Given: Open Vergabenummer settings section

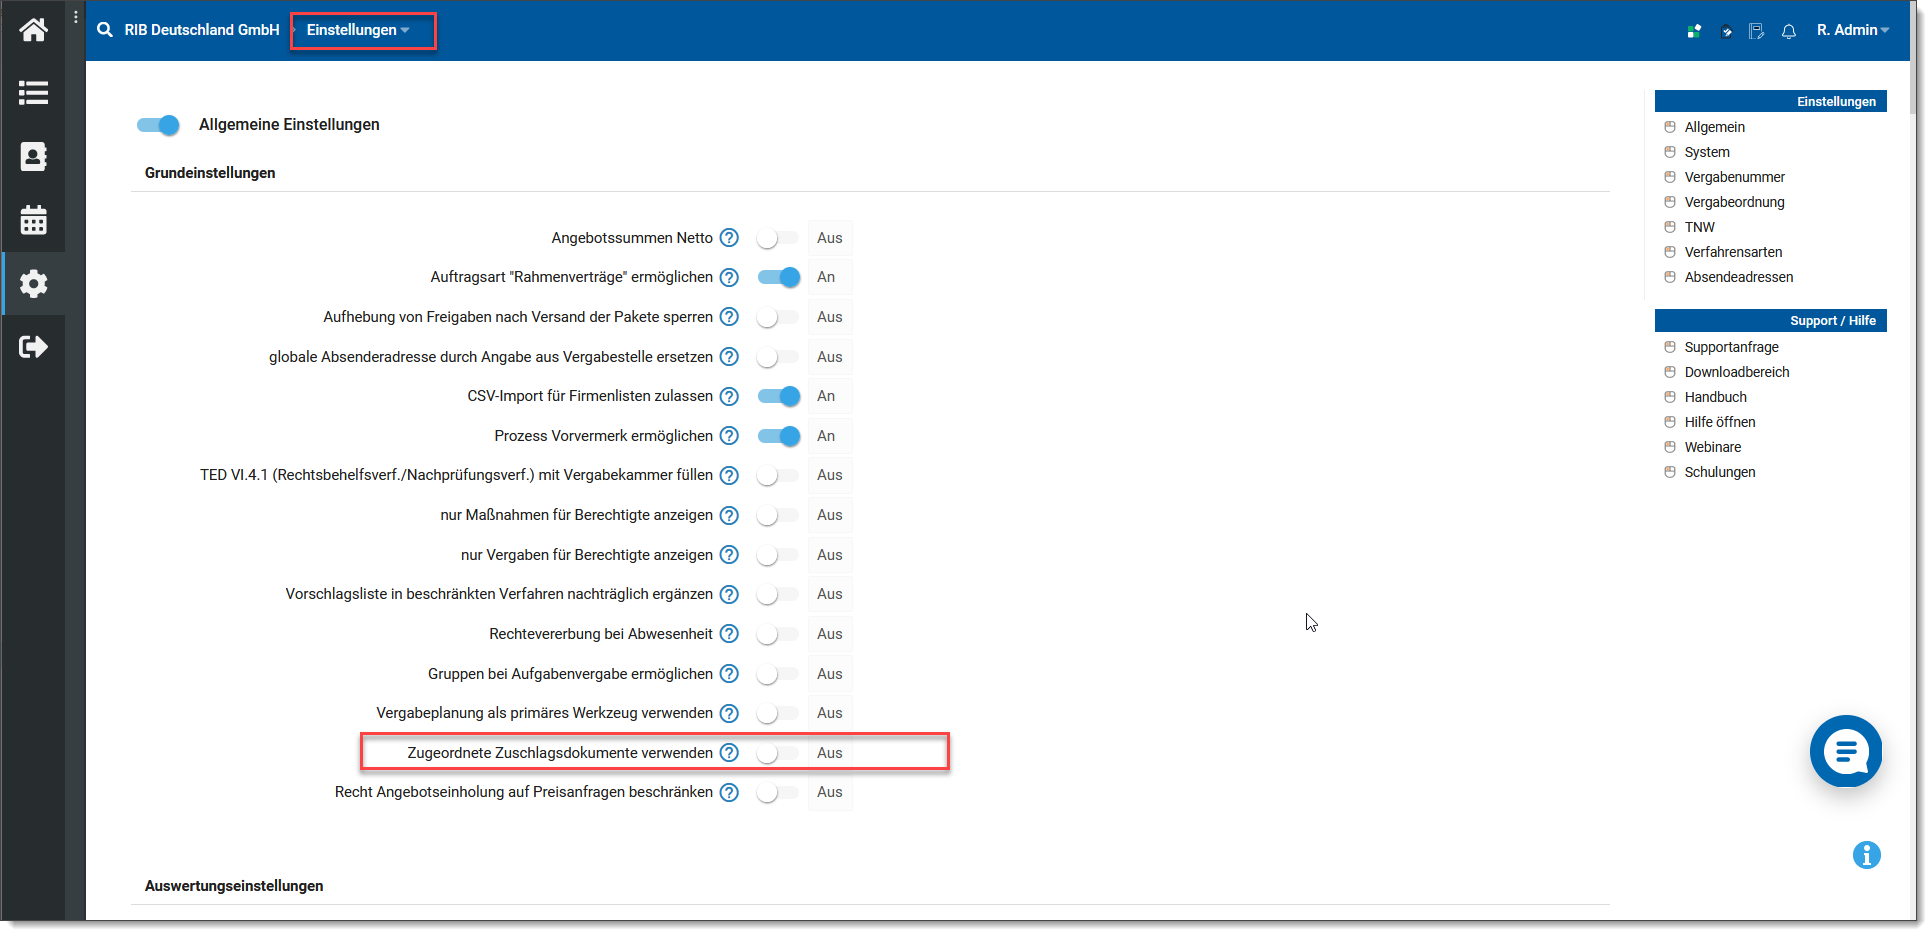Looking at the screenshot, I should point(1734,177).
